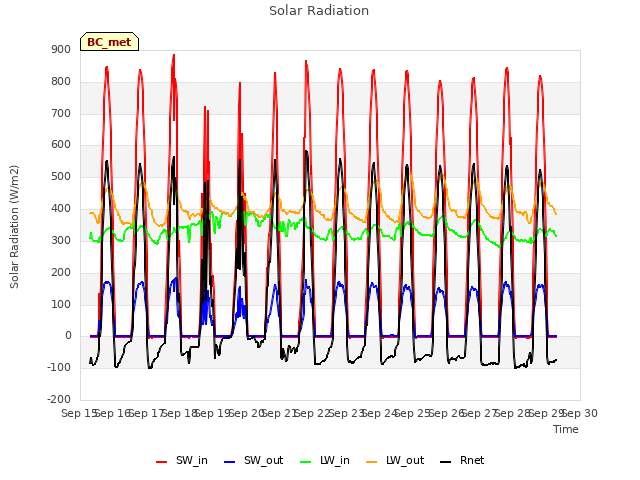
Task: Click the orange LW_out legend swatch
Action: tap(372, 462)
